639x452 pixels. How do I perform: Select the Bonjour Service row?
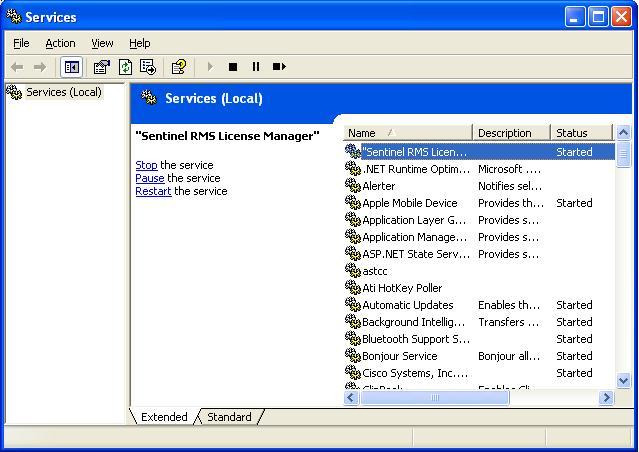399,356
